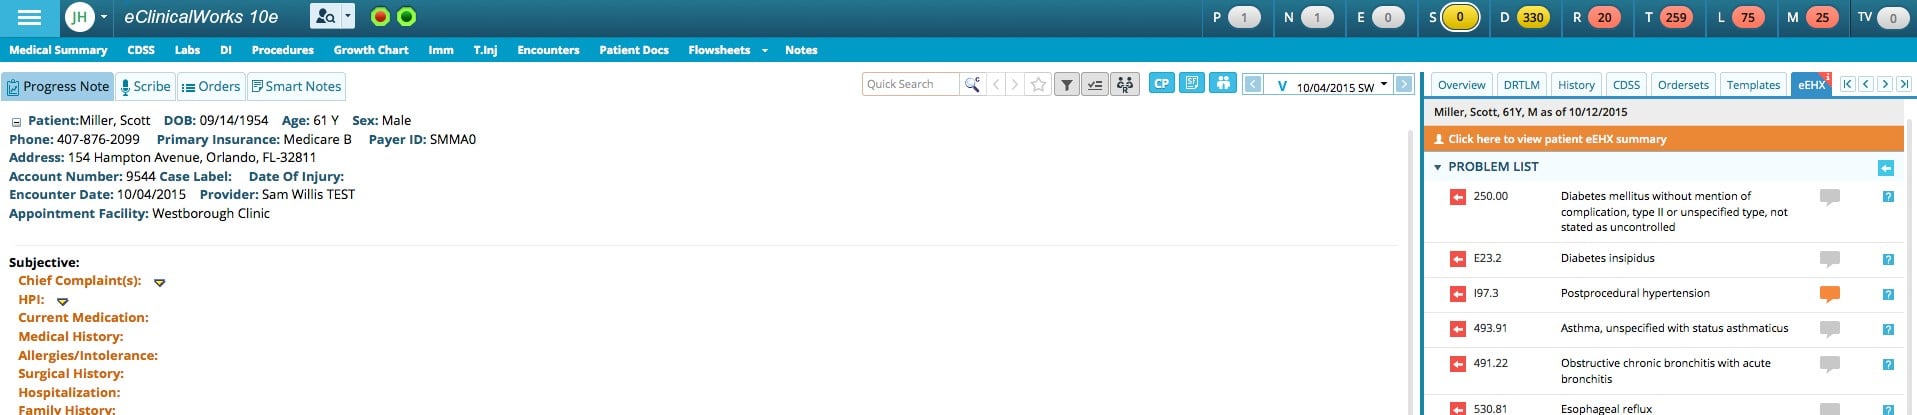The width and height of the screenshot is (1917, 415).
Task: Click the S counter yellow badge
Action: [1459, 17]
